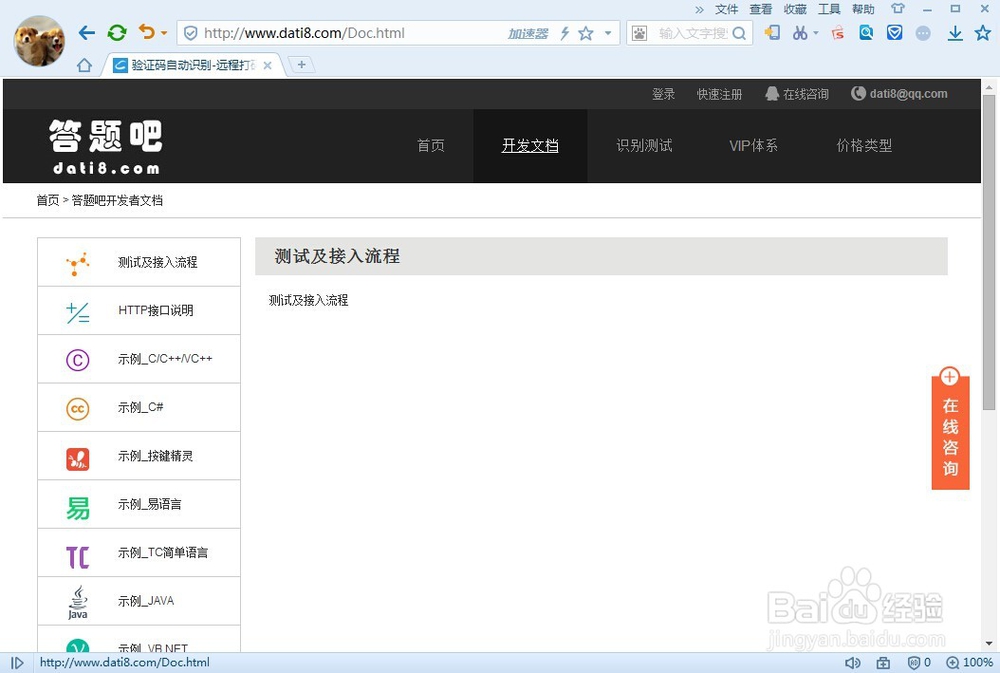Click the browser back arrow
The width and height of the screenshot is (1000, 673).
(86, 33)
